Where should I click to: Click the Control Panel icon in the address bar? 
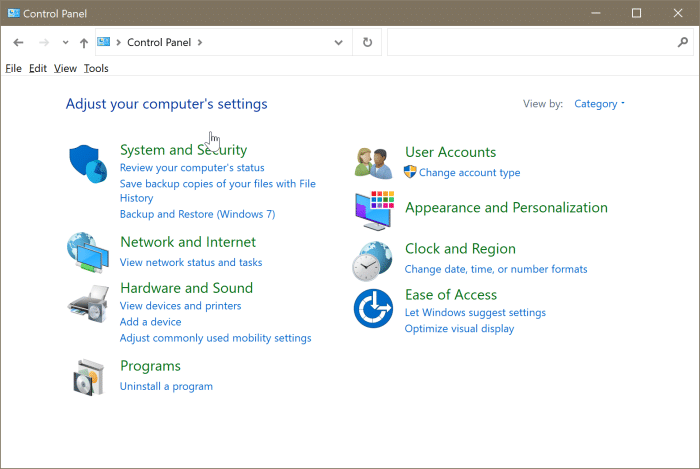click(104, 42)
